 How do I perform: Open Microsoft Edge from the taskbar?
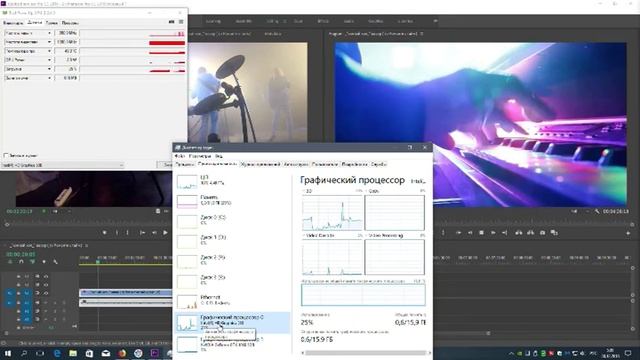coord(57,353)
